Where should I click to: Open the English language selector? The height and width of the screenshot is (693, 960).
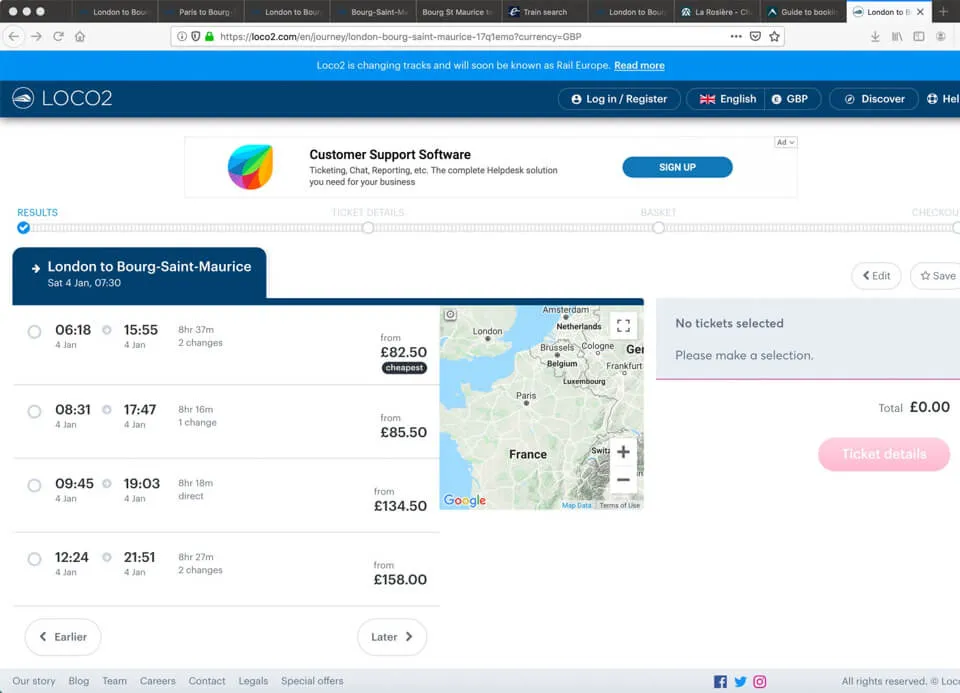727,99
